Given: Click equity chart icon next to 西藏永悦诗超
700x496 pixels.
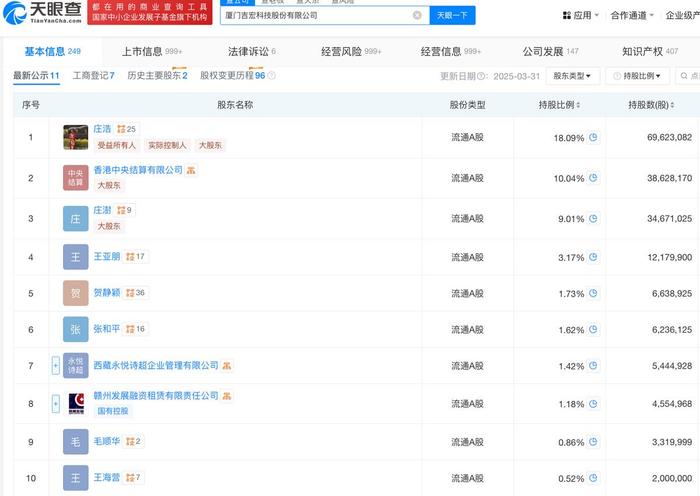Looking at the screenshot, I should point(227,366).
